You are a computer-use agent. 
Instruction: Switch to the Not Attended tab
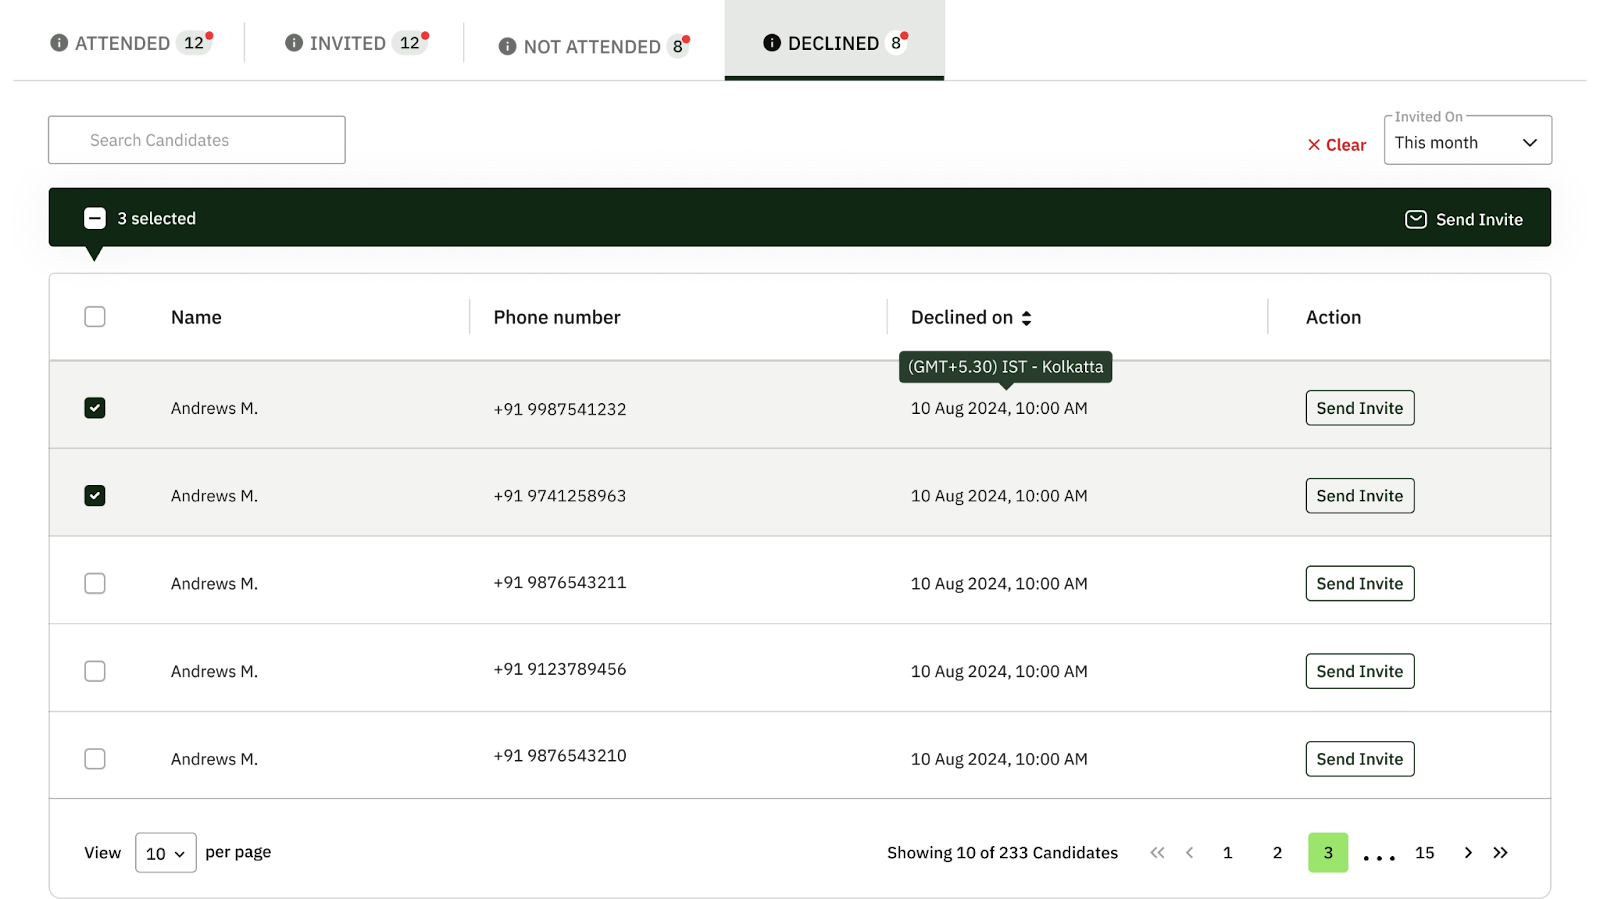click(x=593, y=47)
